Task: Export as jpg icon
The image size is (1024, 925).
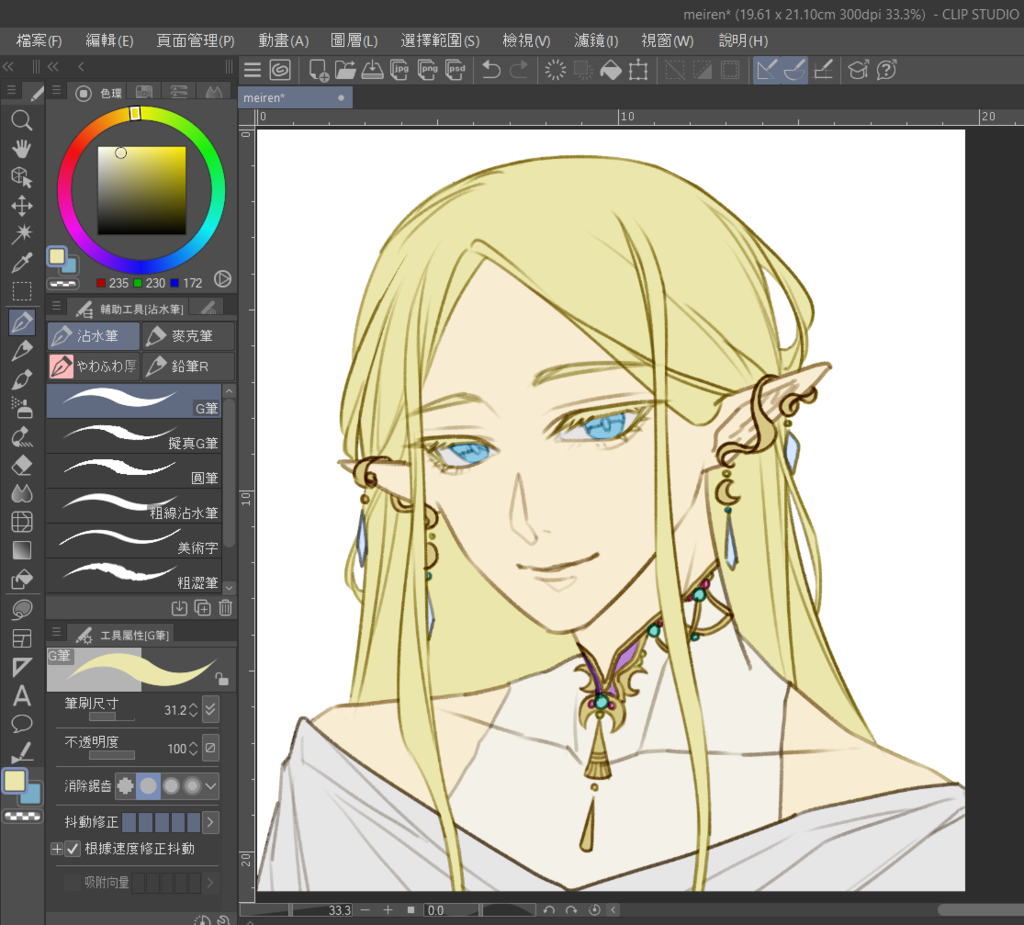Action: pos(400,70)
